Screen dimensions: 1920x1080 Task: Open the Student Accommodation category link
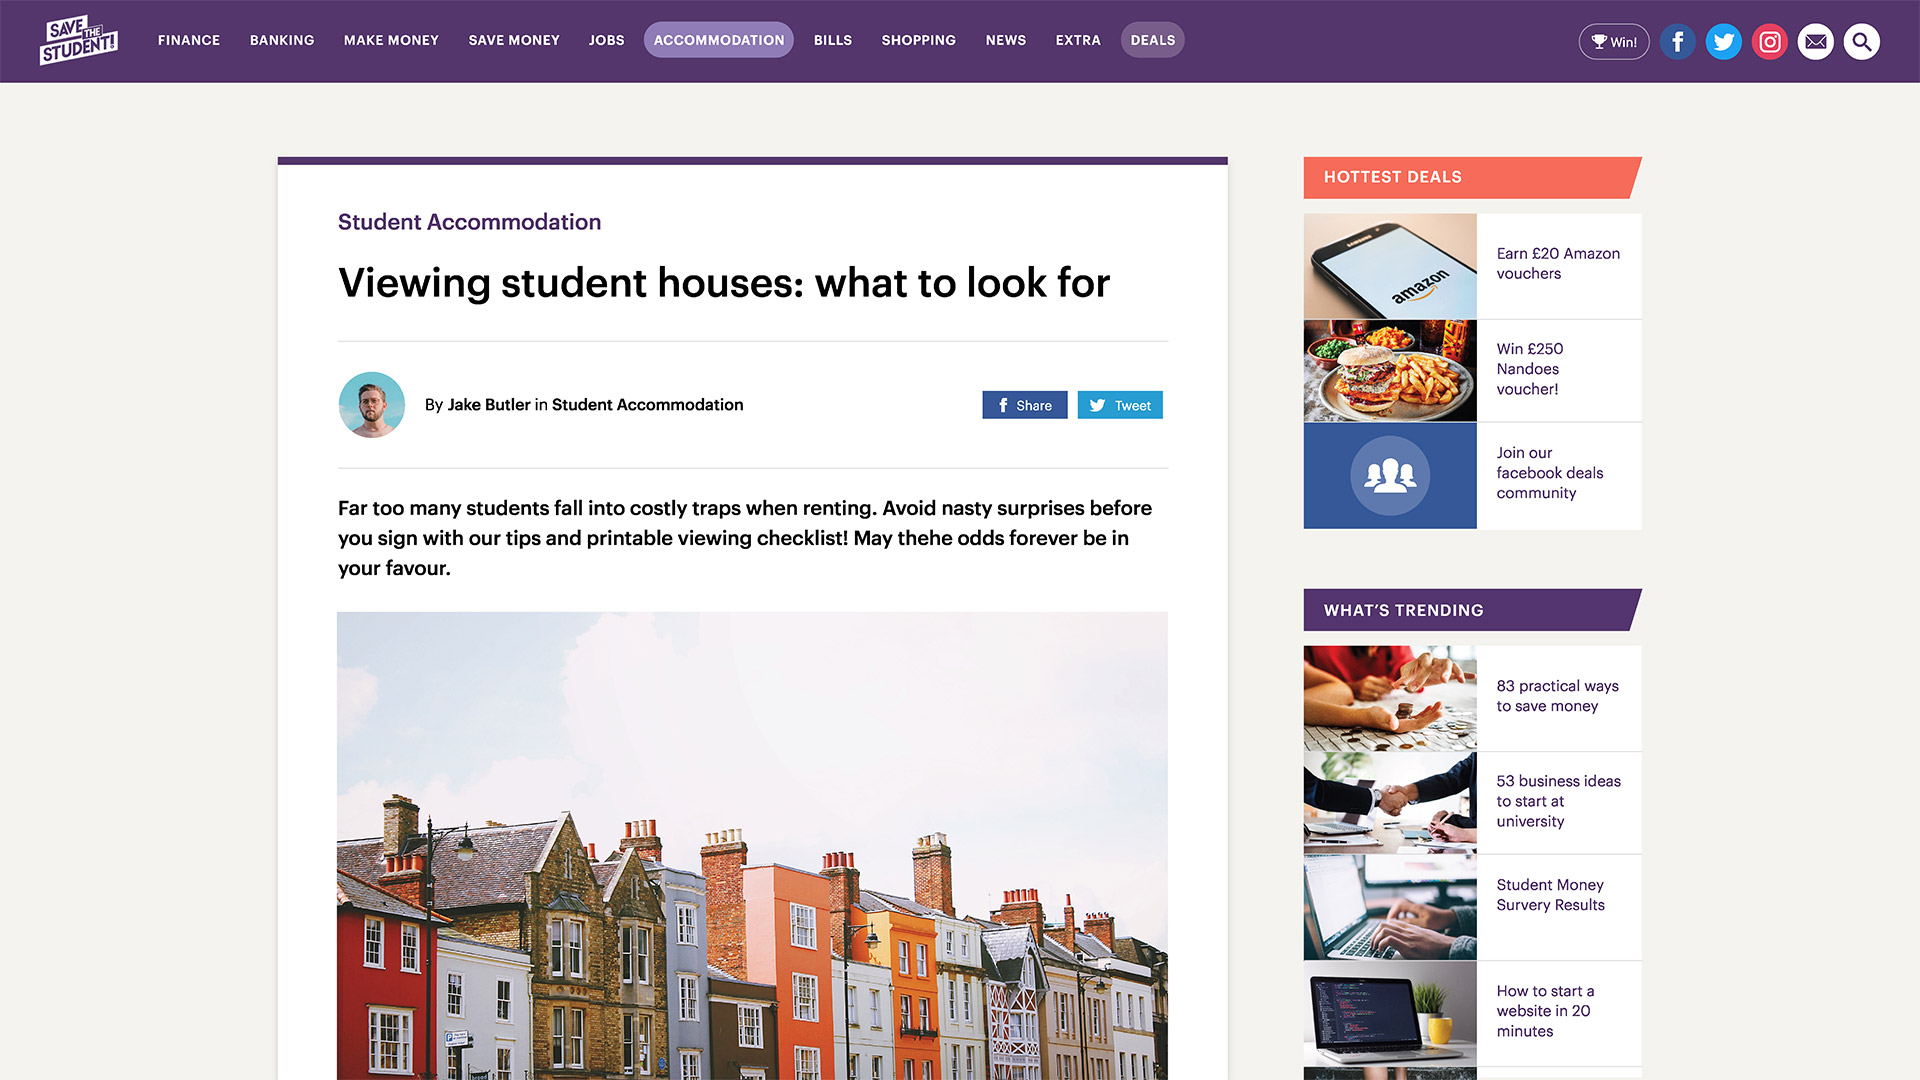[469, 222]
